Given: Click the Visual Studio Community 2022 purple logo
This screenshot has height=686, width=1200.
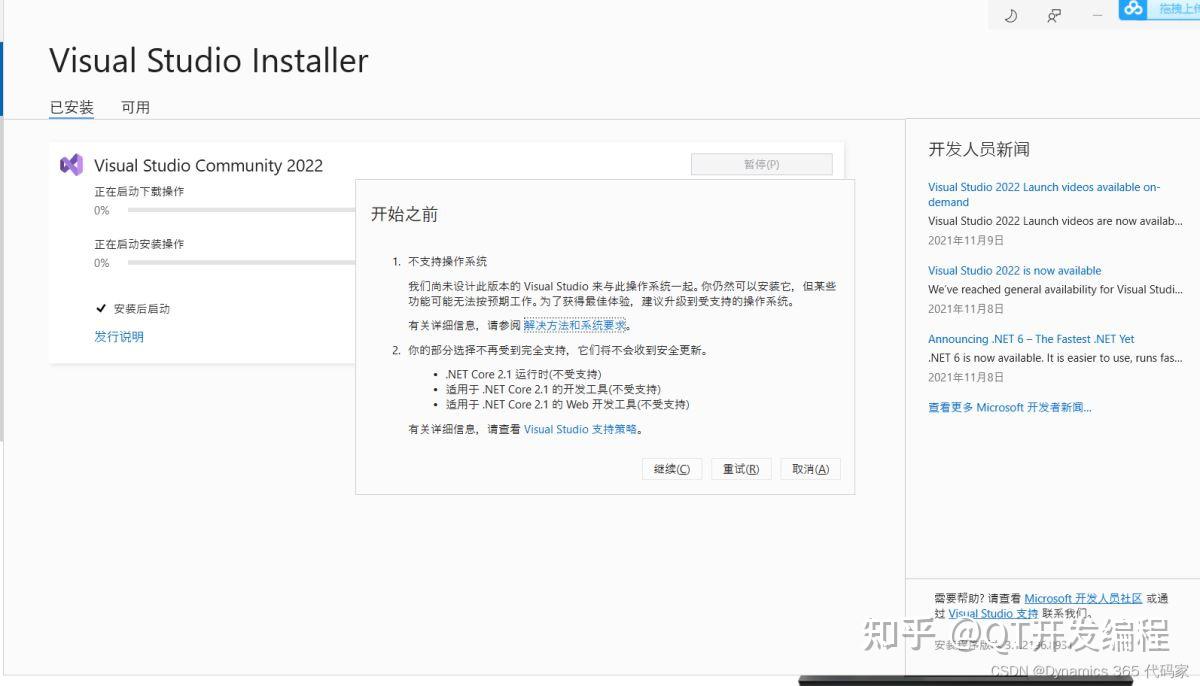Looking at the screenshot, I should point(70,164).
